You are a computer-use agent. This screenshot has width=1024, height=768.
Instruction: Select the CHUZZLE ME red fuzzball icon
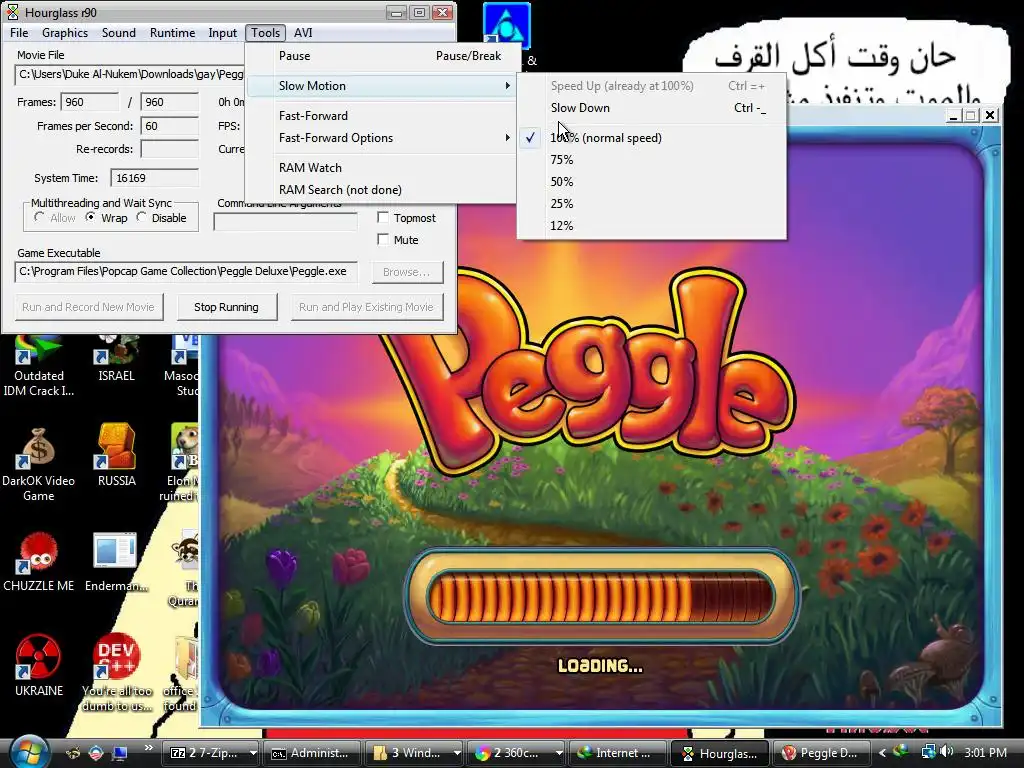[39, 553]
